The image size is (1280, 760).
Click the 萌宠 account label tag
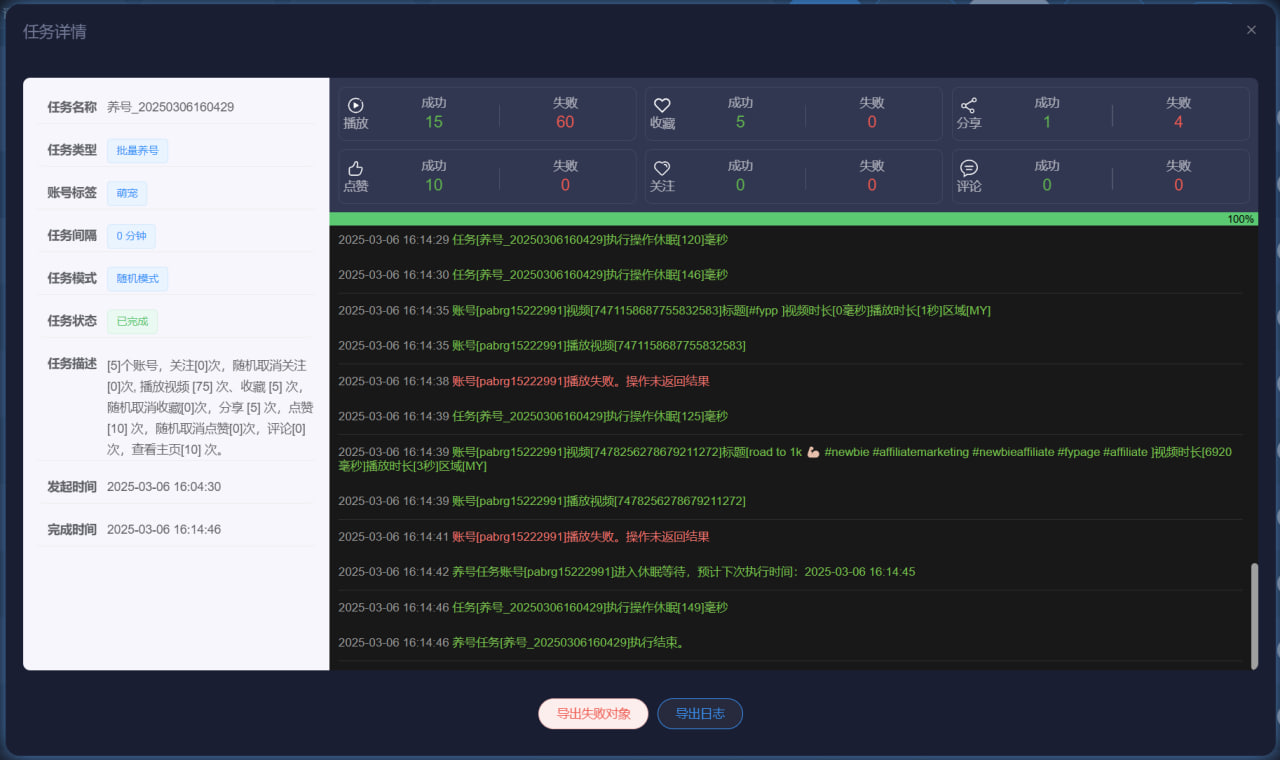[127, 192]
